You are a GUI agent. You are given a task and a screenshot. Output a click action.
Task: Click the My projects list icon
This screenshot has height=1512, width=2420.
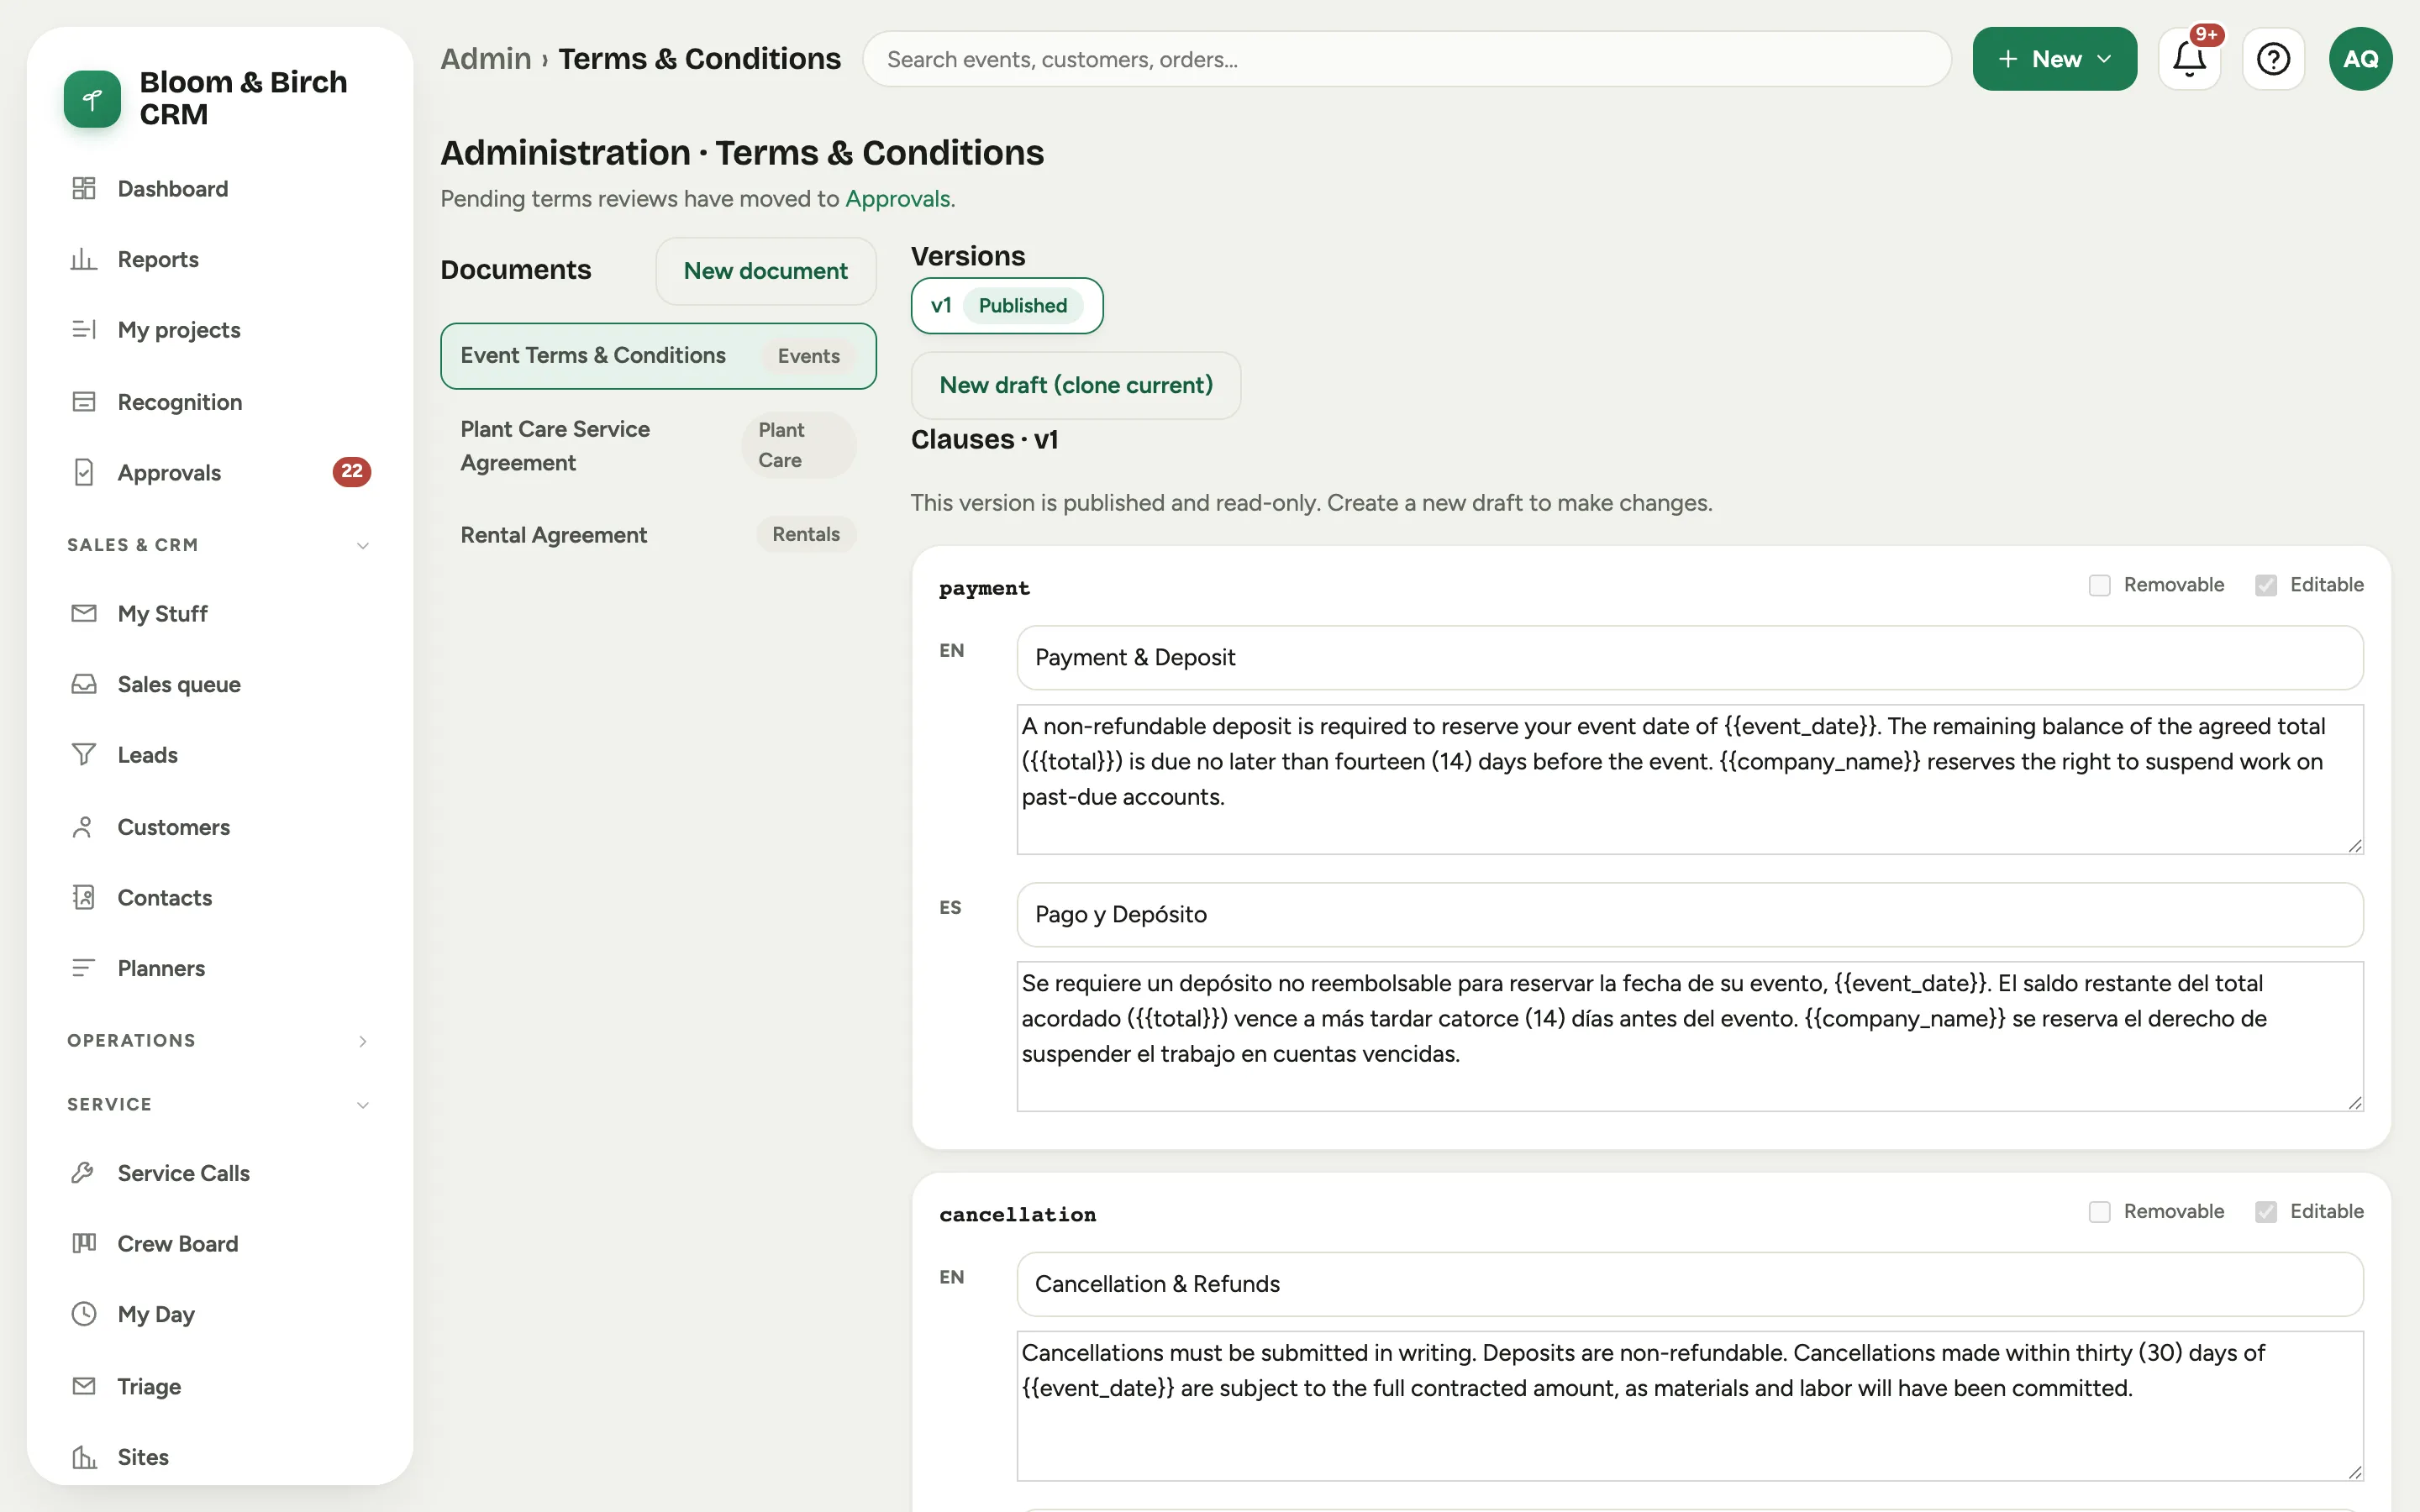pos(84,330)
